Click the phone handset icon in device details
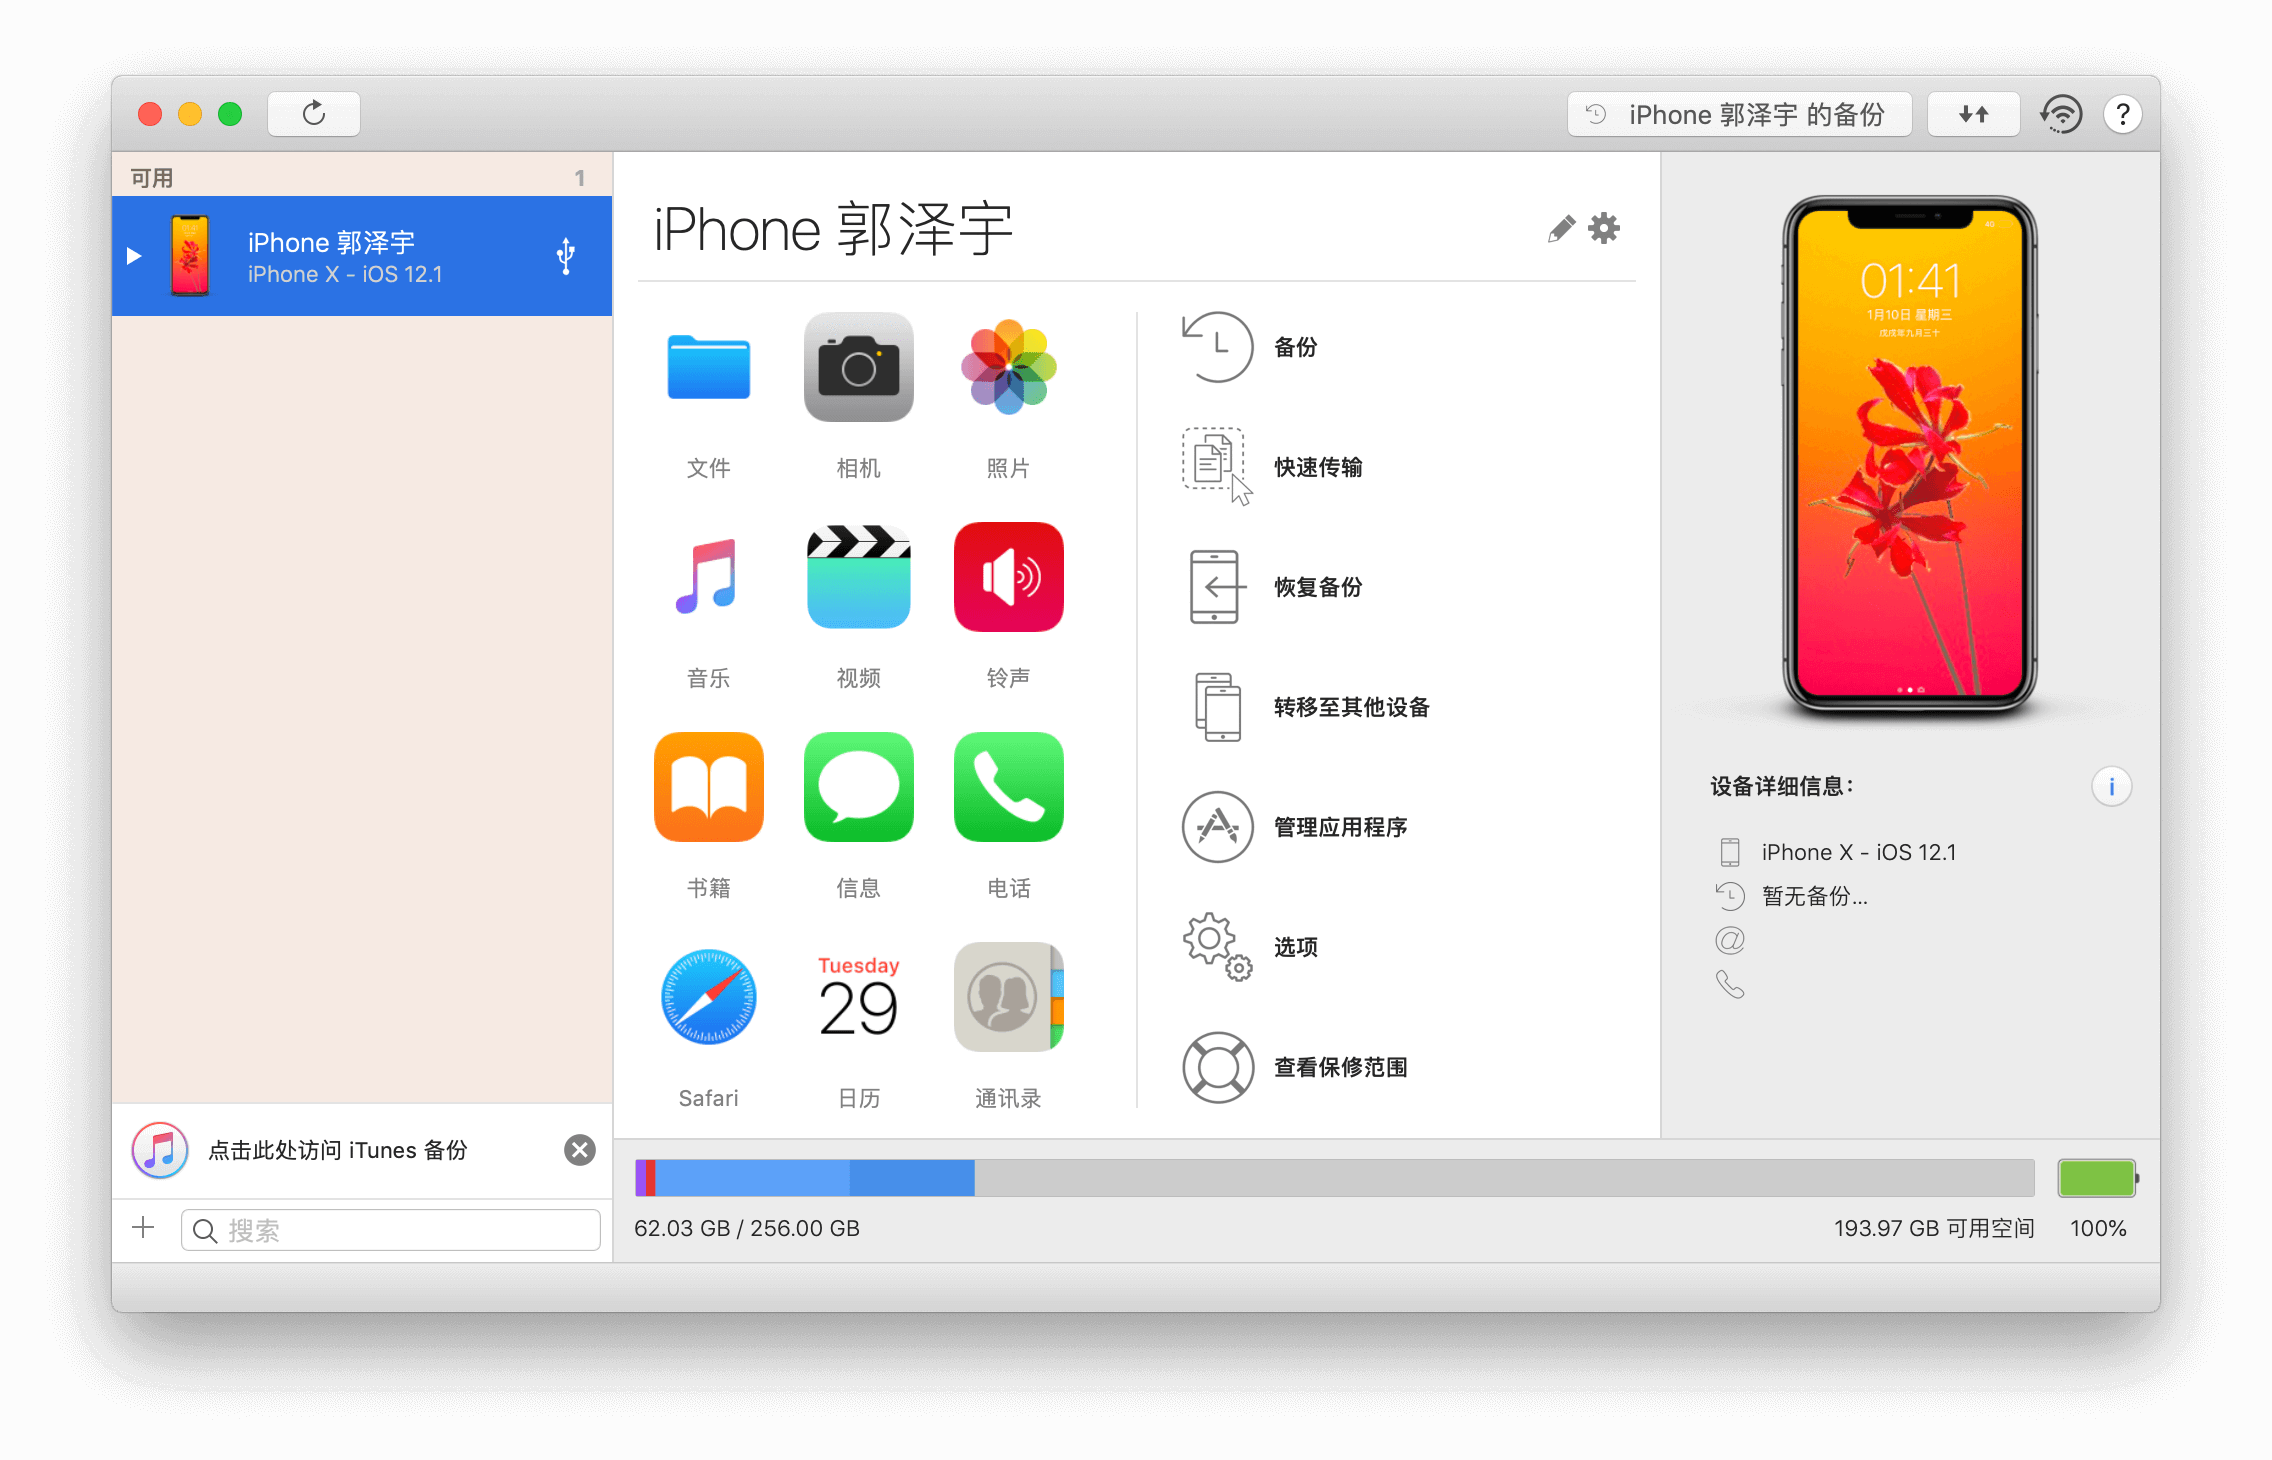This screenshot has width=2272, height=1460. click(1730, 985)
